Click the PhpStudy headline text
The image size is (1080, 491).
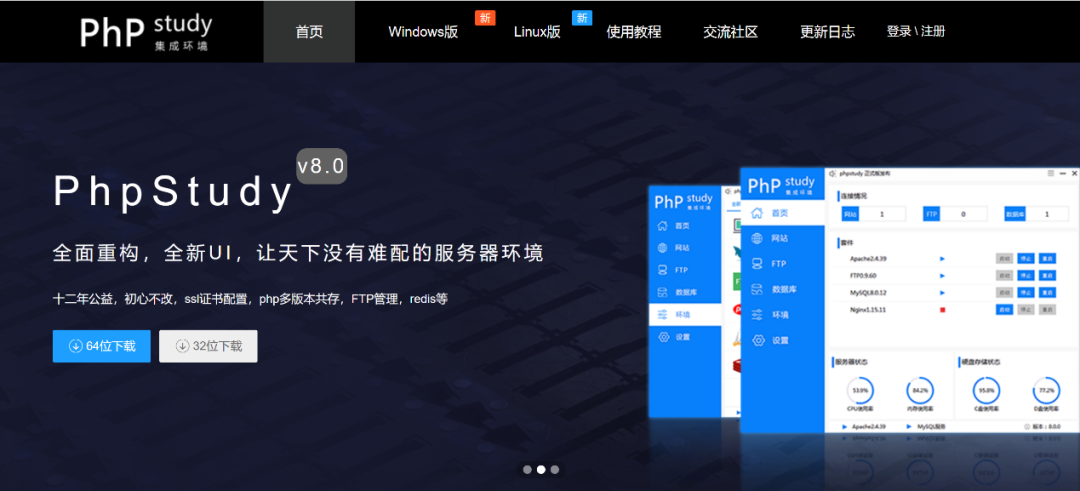[x=174, y=194]
